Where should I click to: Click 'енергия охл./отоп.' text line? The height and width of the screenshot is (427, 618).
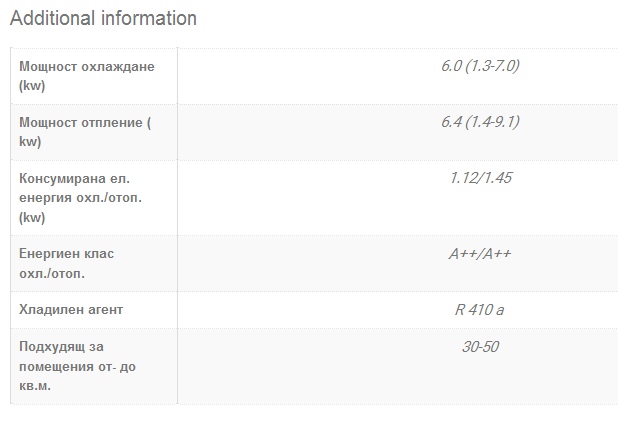pos(80,198)
